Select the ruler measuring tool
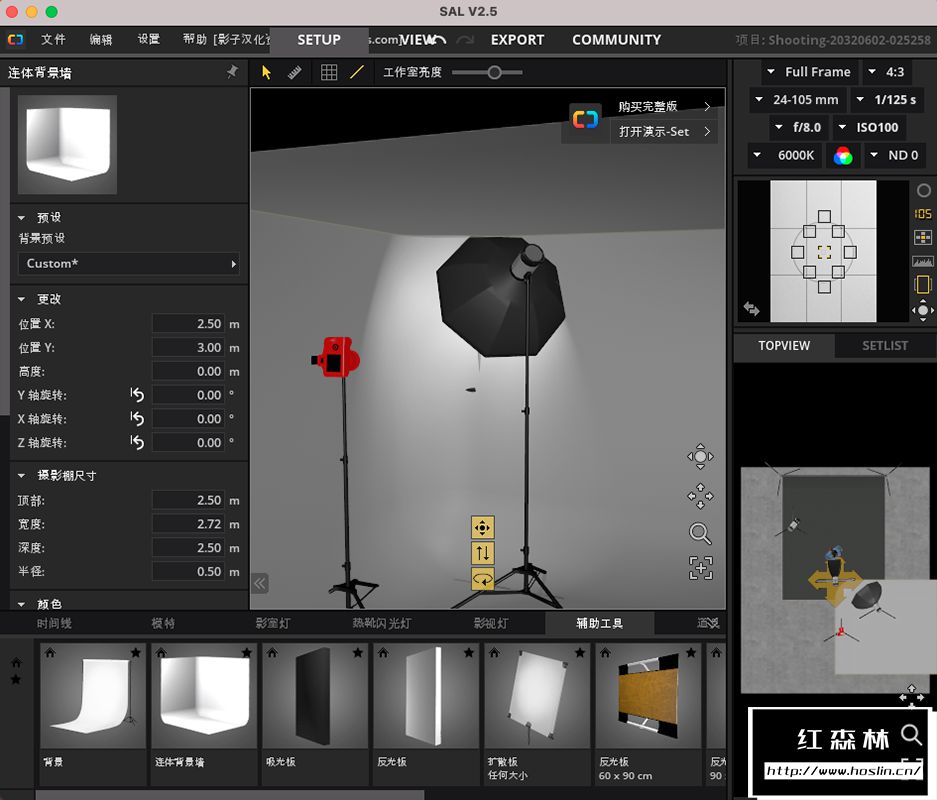Image resolution: width=937 pixels, height=800 pixels. point(295,72)
